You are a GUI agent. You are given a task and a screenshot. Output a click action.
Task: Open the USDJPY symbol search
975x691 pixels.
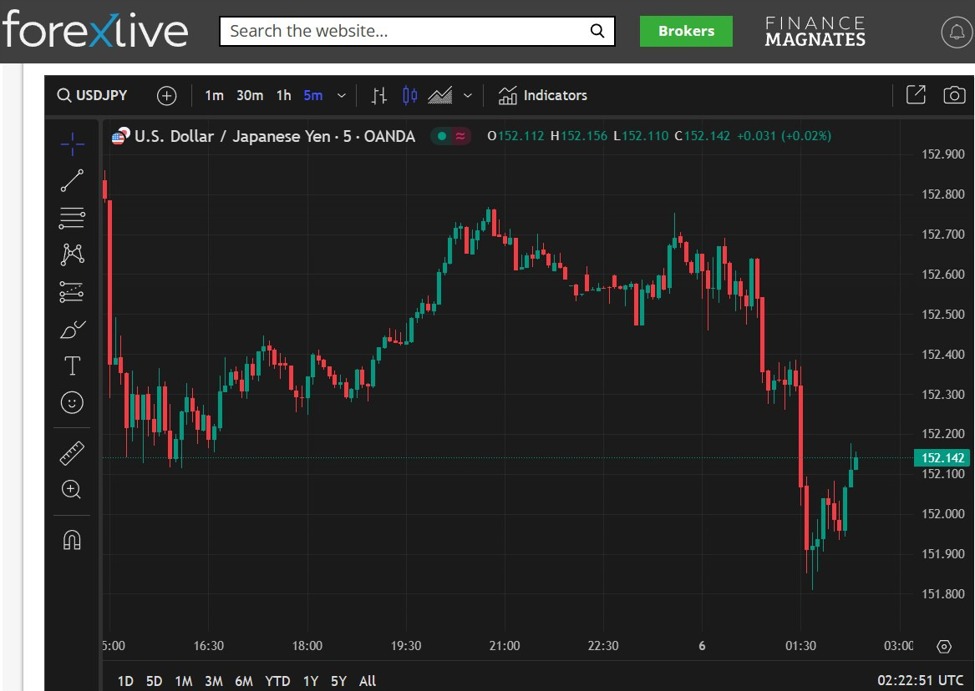[92, 96]
